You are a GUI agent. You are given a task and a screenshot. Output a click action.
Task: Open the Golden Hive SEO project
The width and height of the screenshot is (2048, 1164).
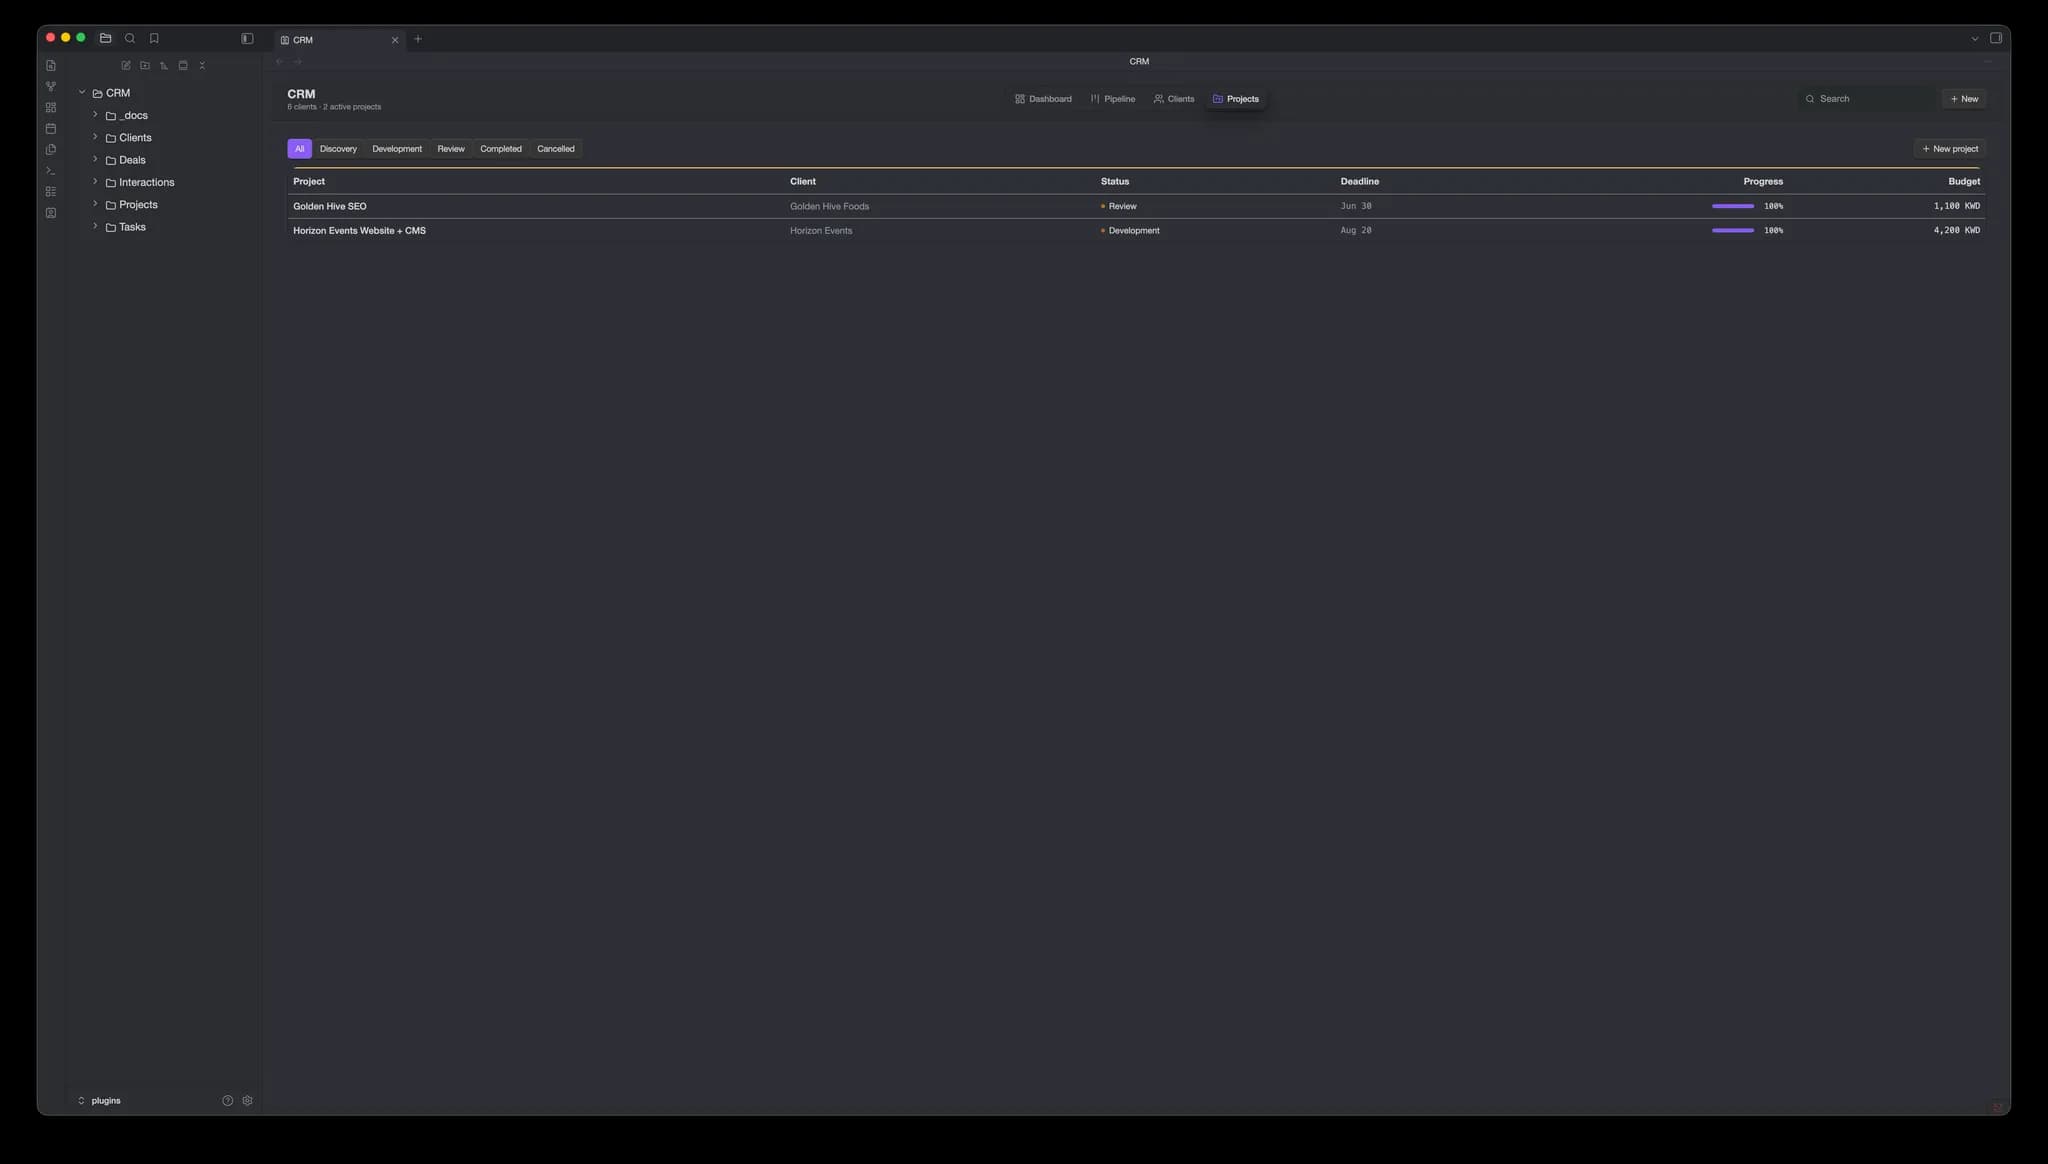[330, 206]
